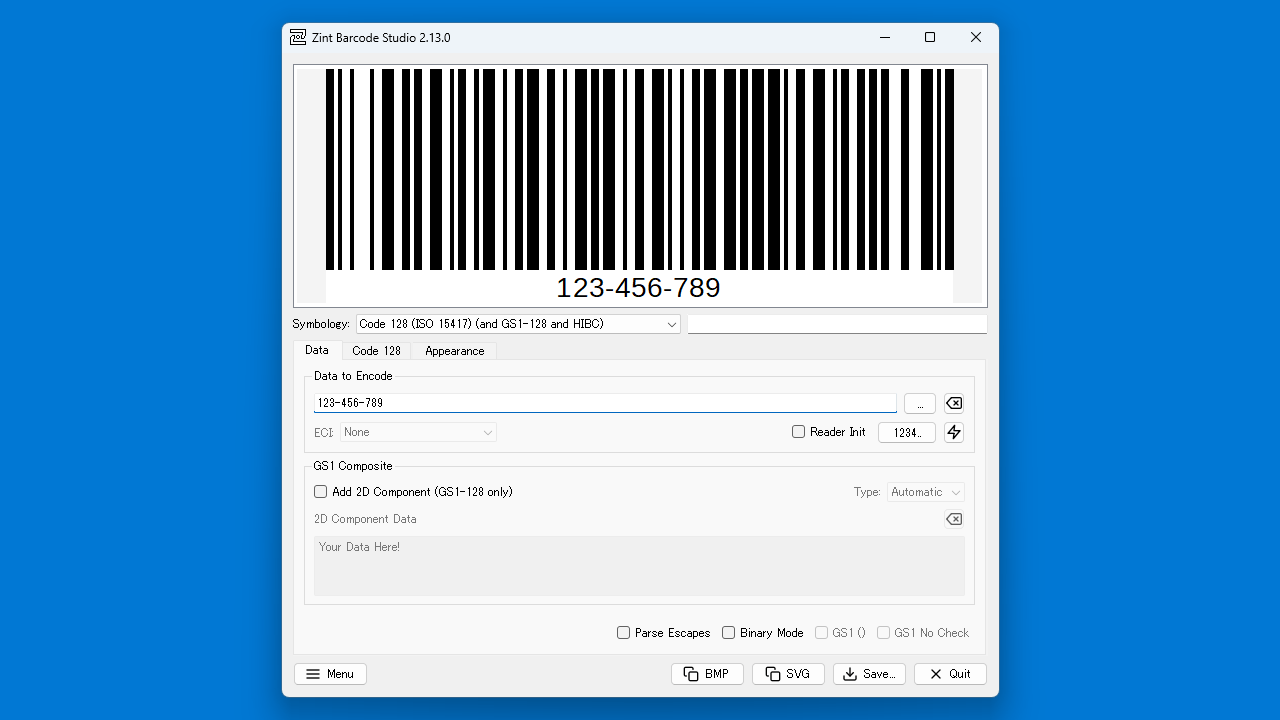Copy barcode to clipboard as SVG
This screenshot has width=1280, height=720.
coord(788,674)
